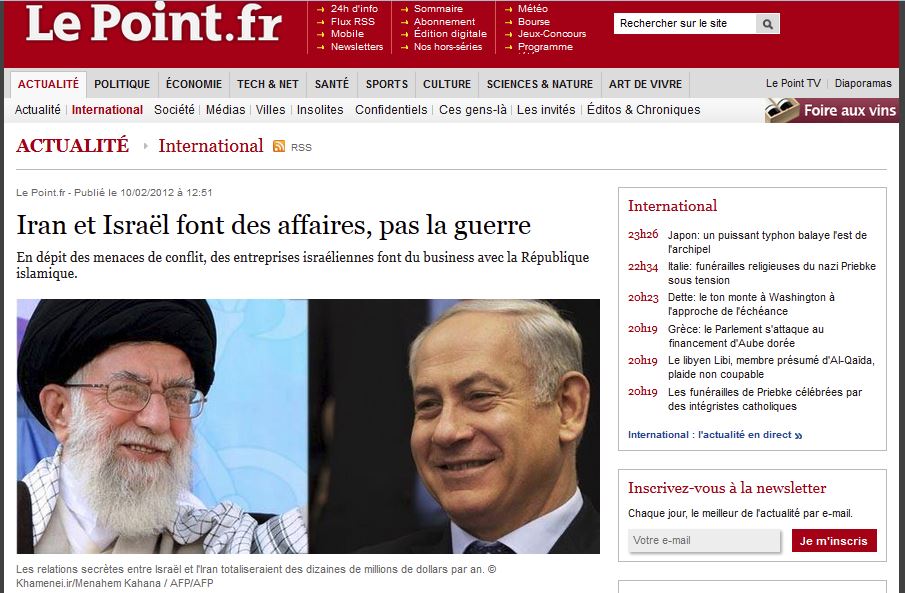Click the double-arrow after l'actualité en direct

pyautogui.click(x=798, y=435)
